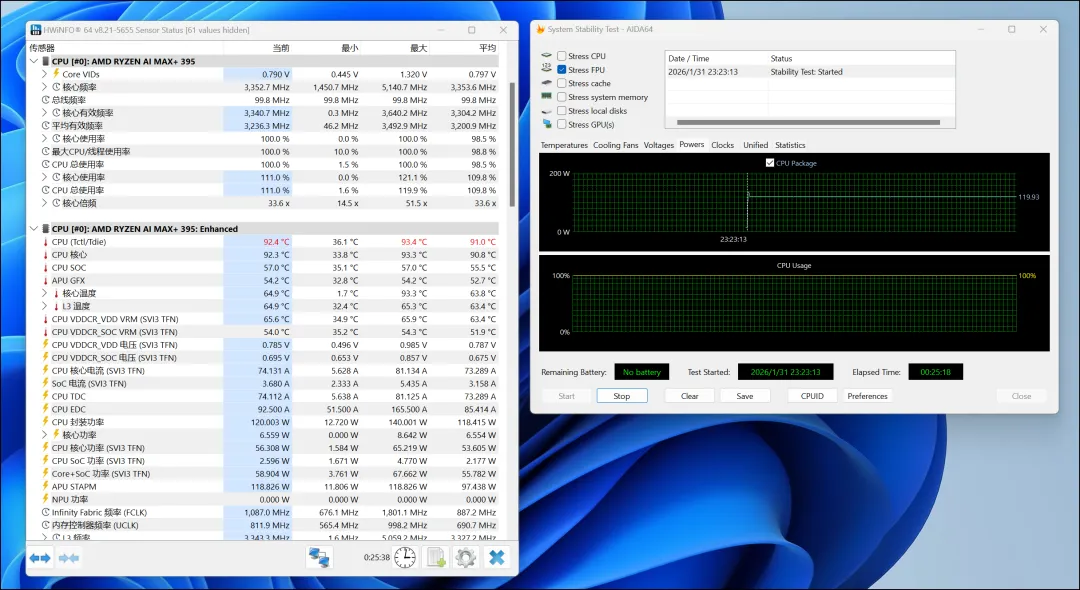This screenshot has height=590, width=1080.
Task: Click the Preferences button
Action: (867, 396)
